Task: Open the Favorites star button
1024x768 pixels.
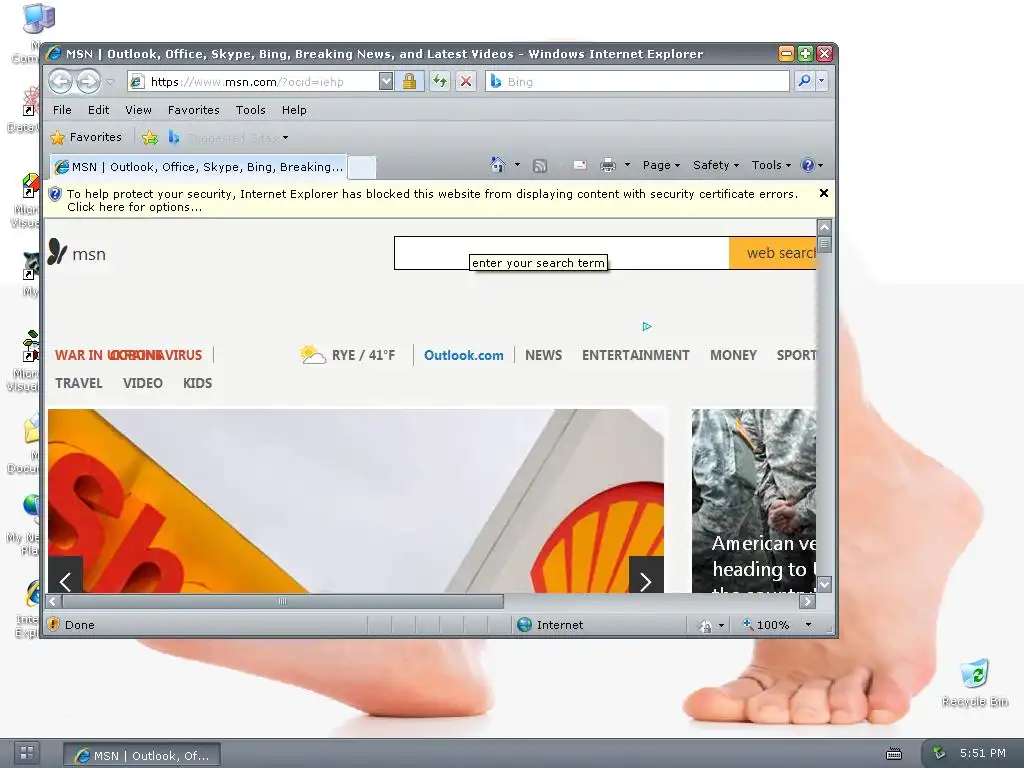Action: (86, 137)
